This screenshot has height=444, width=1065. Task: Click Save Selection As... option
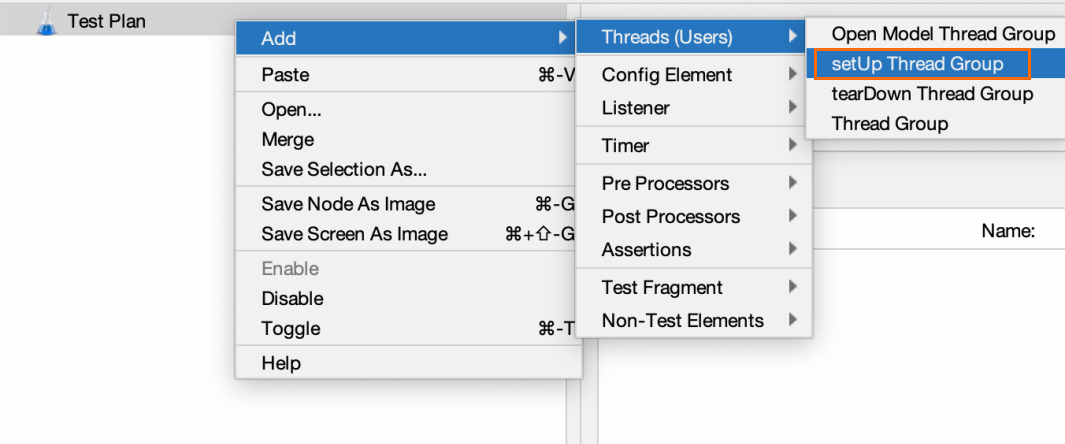(344, 170)
